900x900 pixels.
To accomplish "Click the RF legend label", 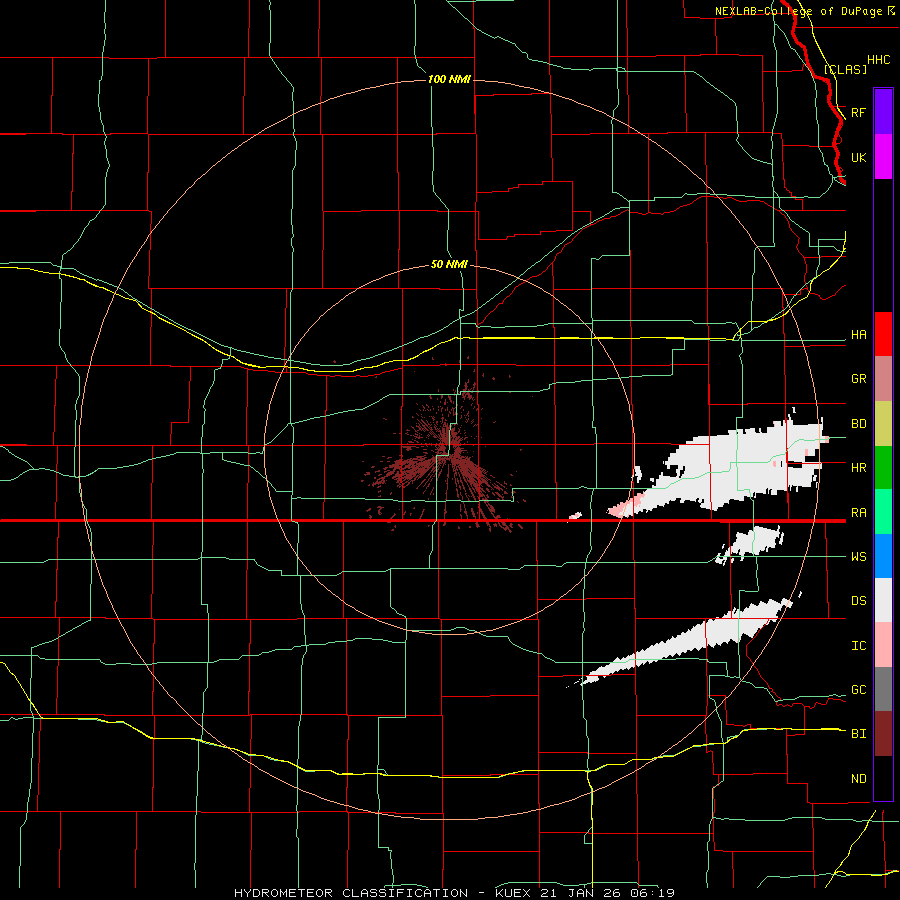I will (x=858, y=112).
